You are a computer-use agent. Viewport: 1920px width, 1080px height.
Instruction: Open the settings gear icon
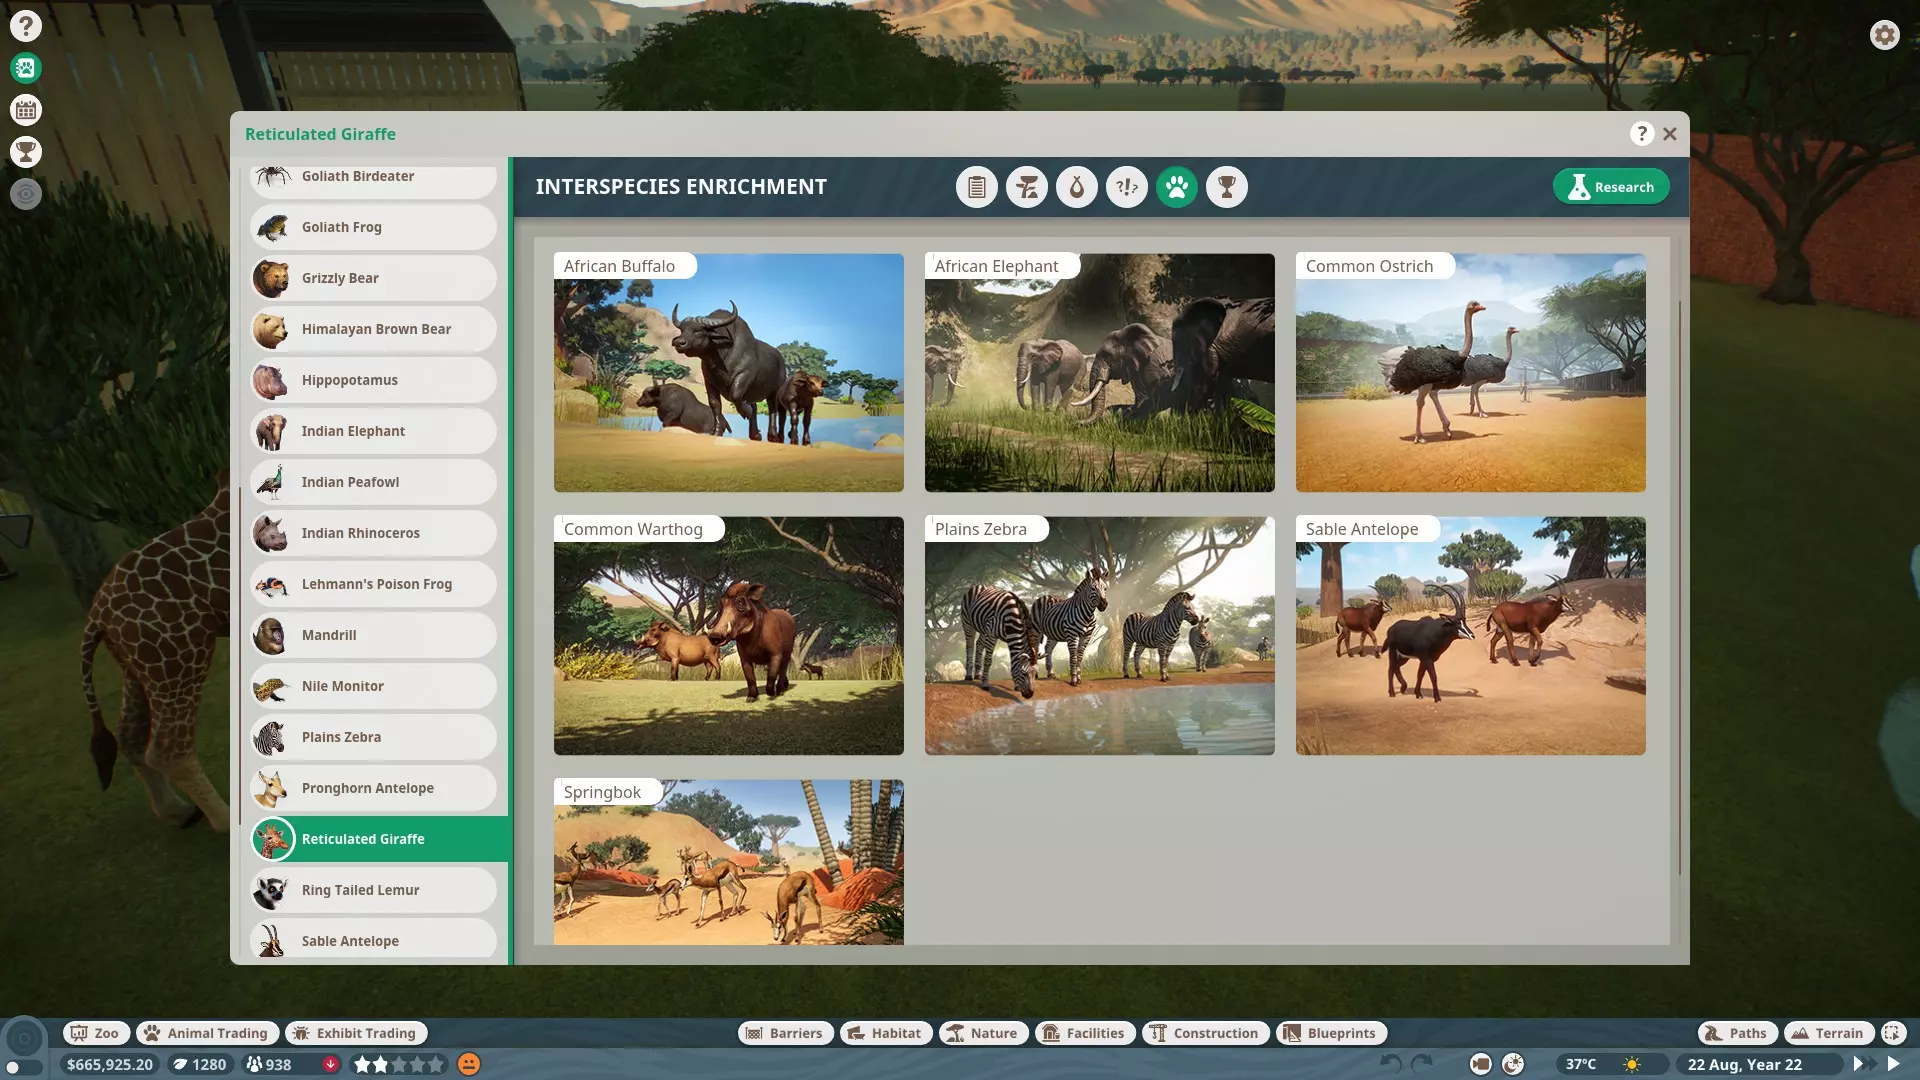1884,35
